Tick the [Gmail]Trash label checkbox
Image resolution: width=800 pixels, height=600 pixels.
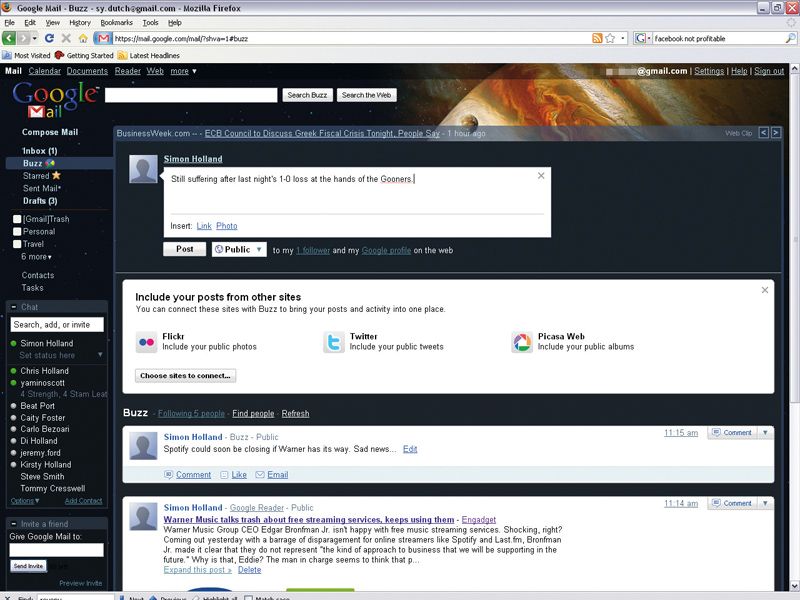coord(17,219)
